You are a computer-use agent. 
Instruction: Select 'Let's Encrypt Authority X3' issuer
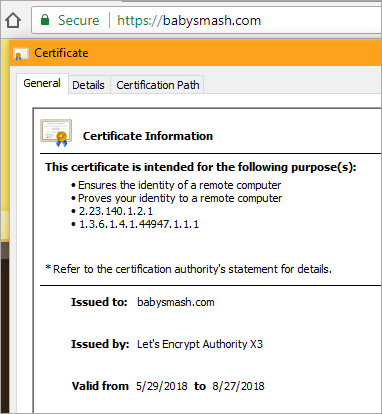(200, 344)
